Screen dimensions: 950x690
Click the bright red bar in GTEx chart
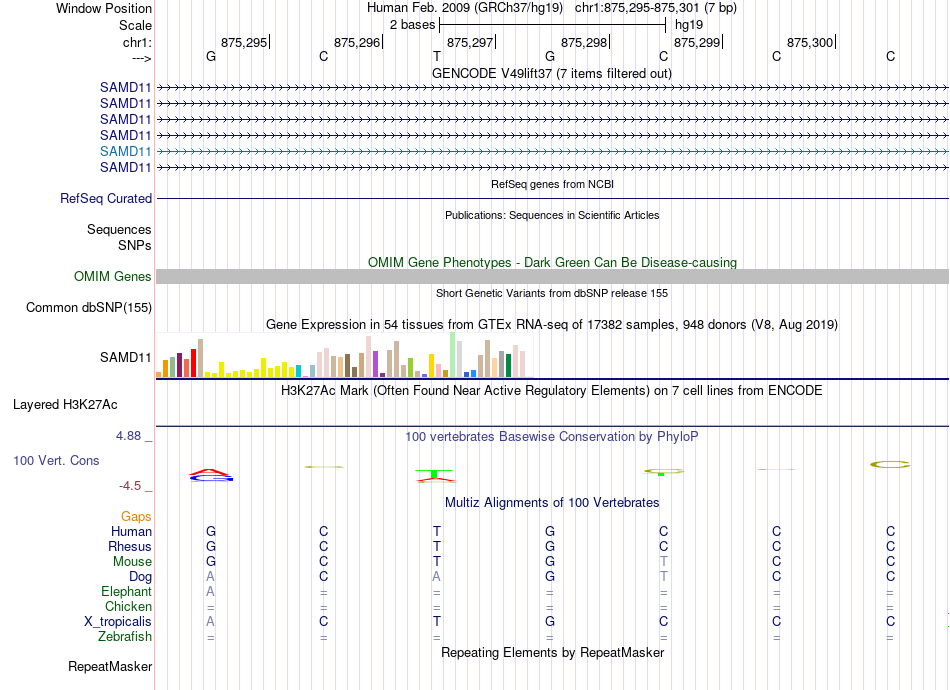coord(193,363)
